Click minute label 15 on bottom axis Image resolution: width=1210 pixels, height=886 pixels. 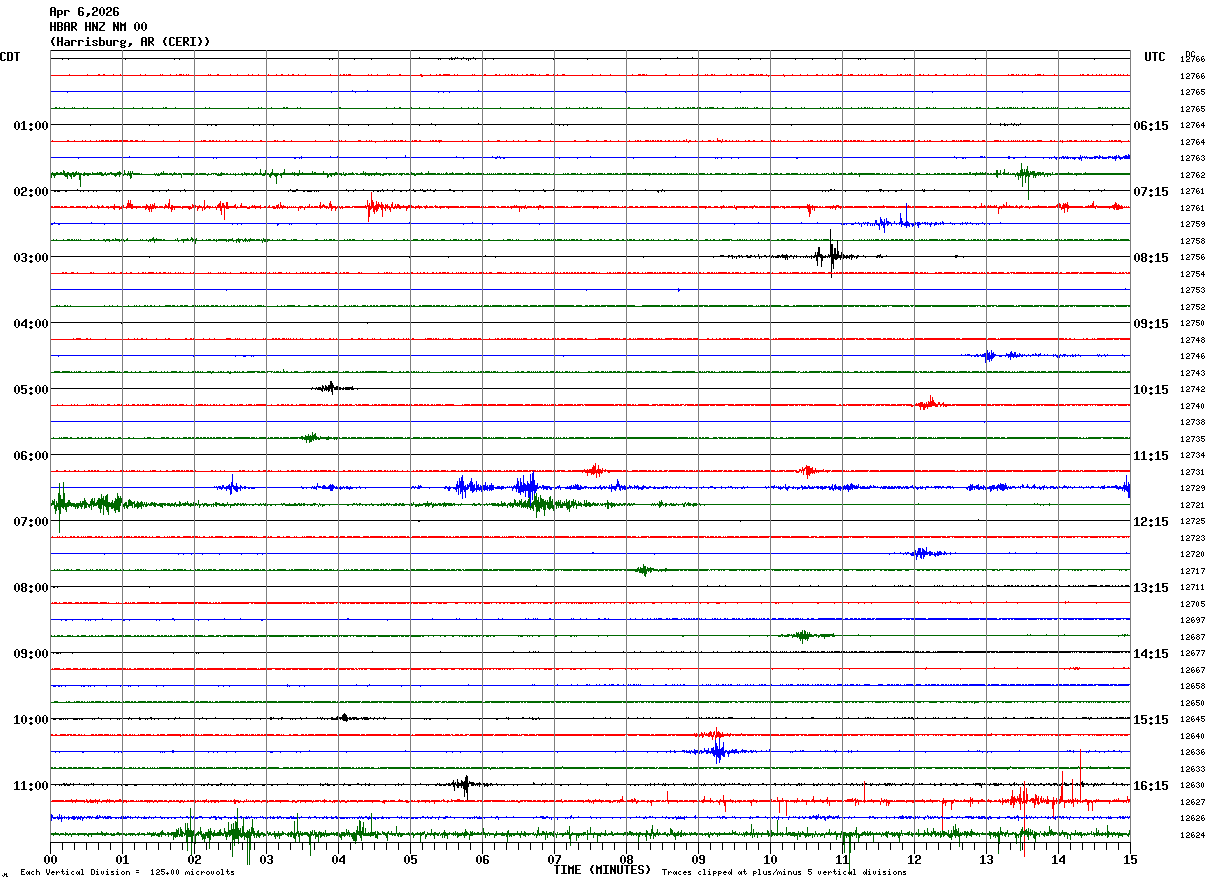pos(1129,859)
